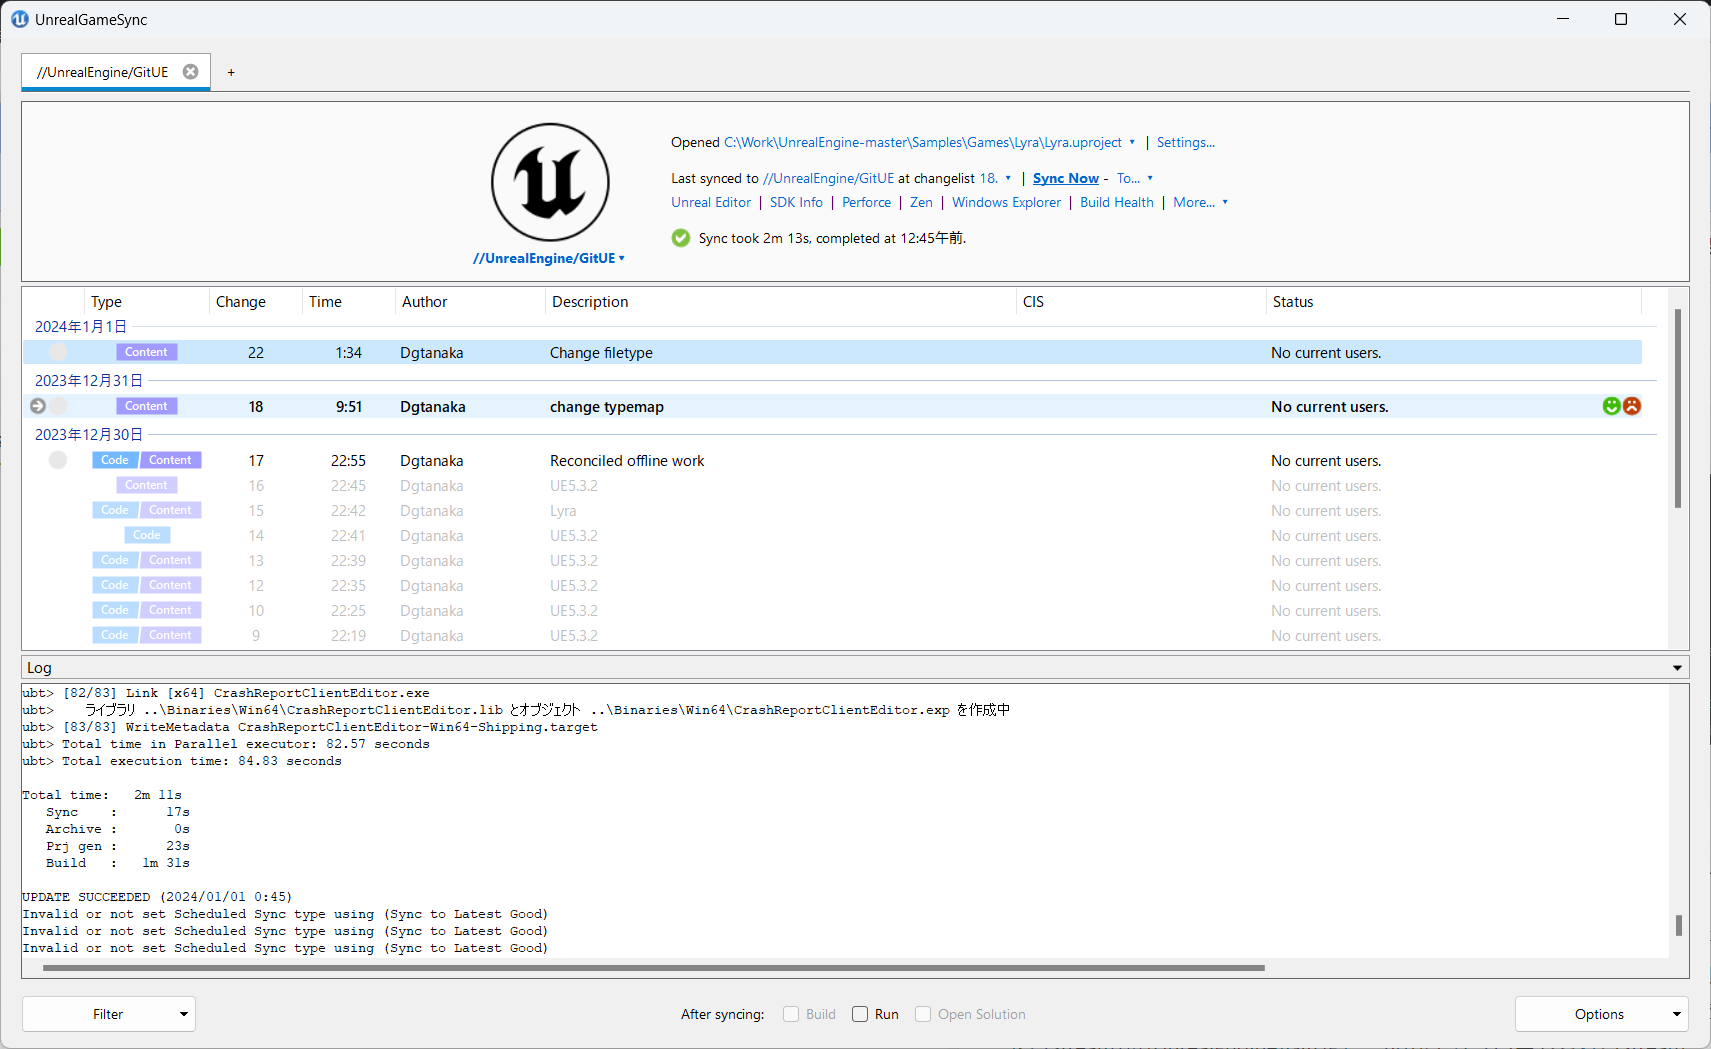
Task: Open a new tab with the plus button
Action: [231, 71]
